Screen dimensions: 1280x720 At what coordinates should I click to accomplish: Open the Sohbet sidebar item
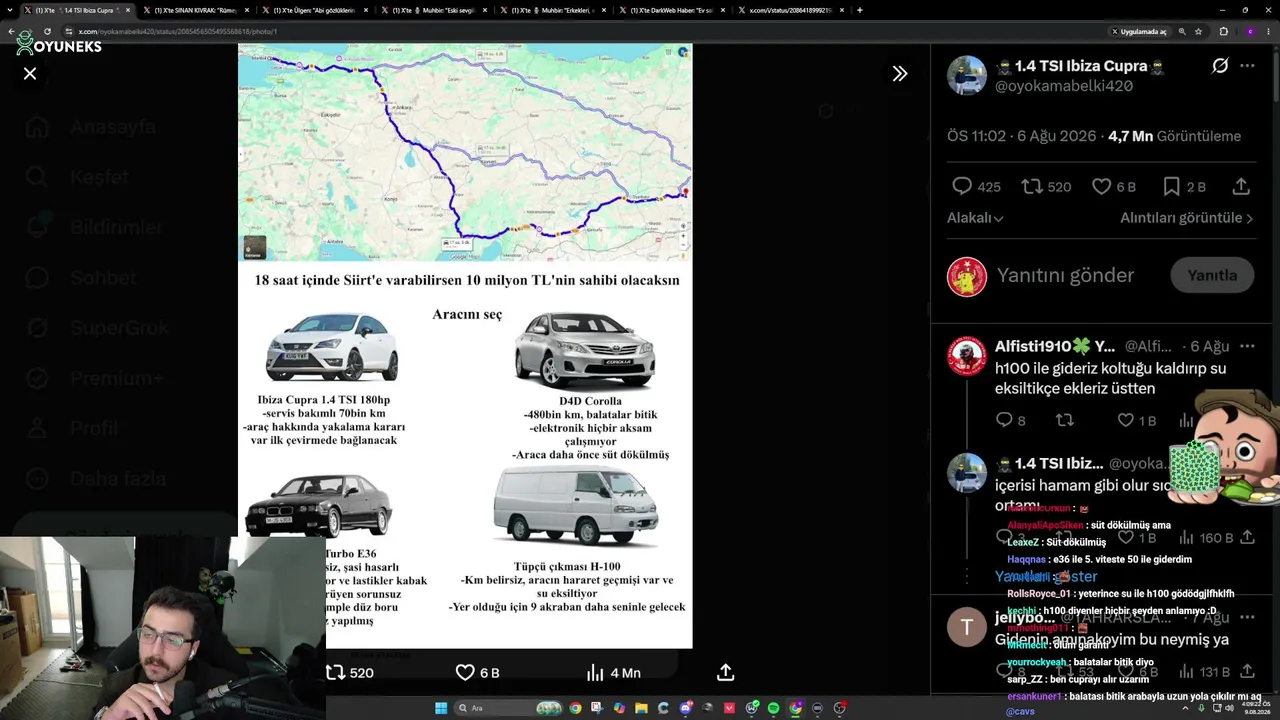[80, 277]
